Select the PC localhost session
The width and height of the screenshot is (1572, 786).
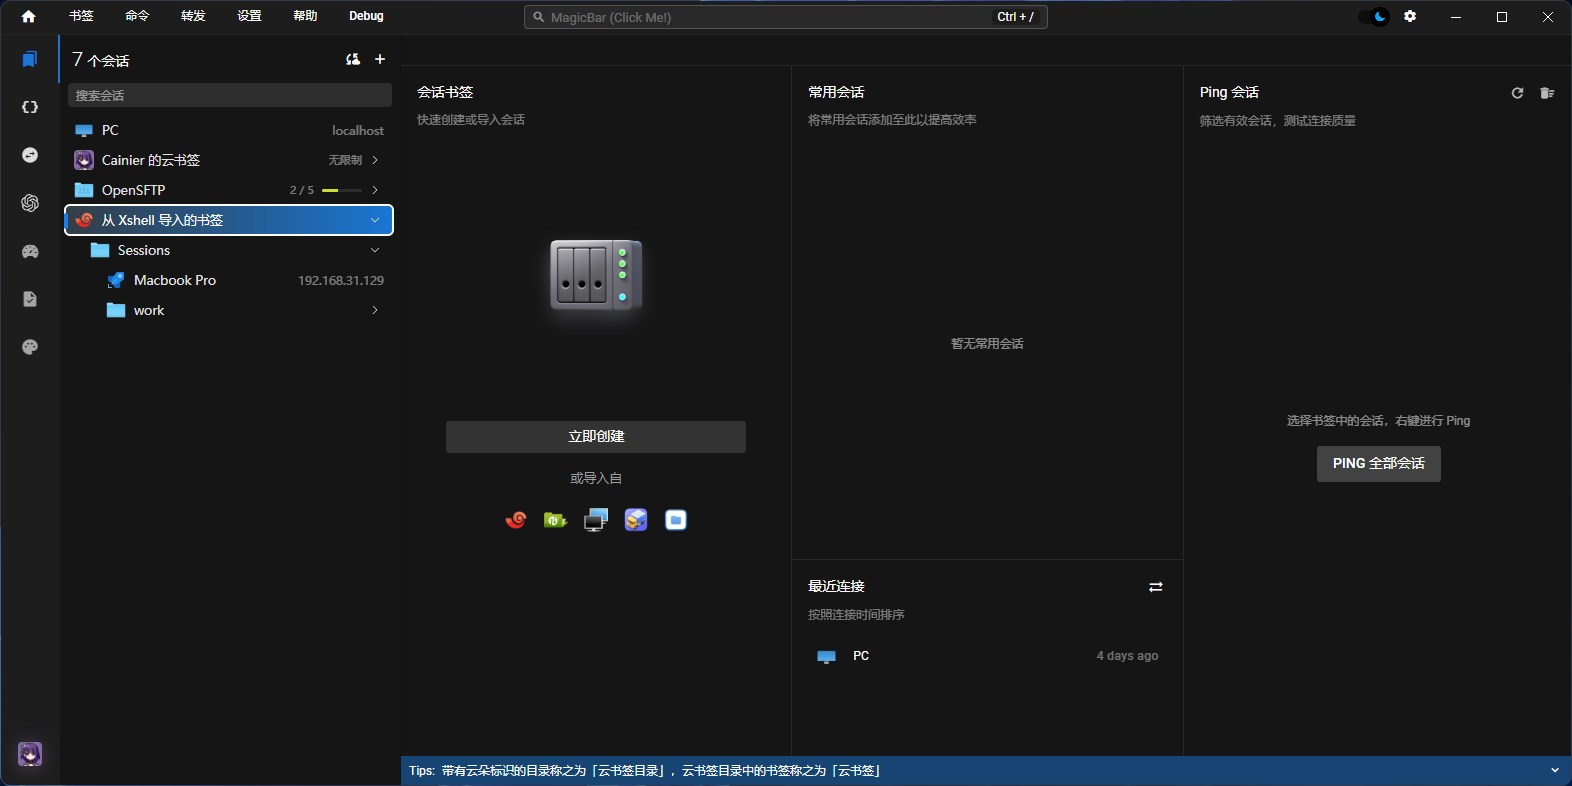tap(229, 130)
